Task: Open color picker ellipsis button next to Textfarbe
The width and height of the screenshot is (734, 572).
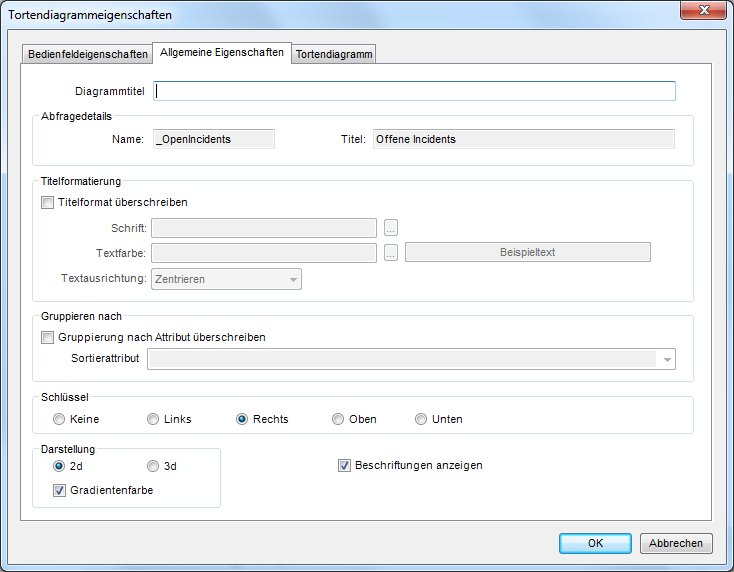Action: pyautogui.click(x=391, y=252)
